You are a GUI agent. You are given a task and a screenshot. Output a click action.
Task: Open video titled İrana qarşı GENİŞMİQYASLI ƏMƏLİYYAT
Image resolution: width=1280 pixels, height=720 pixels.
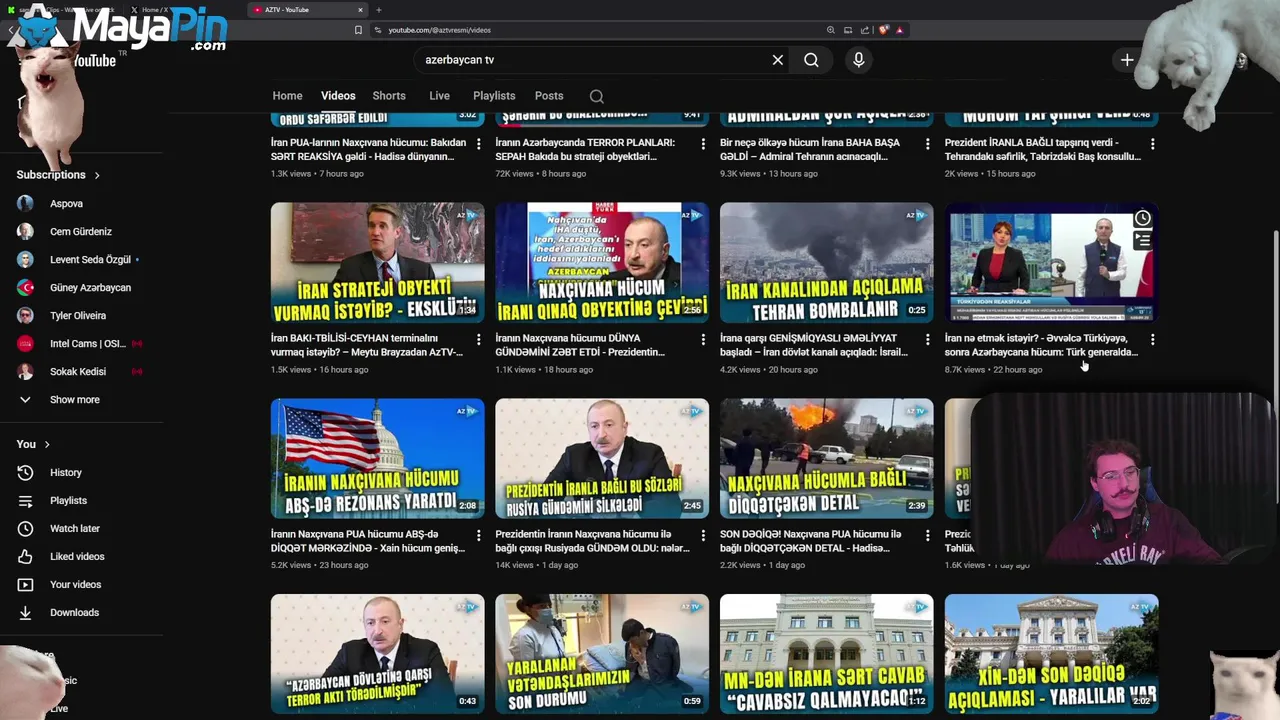814,345
